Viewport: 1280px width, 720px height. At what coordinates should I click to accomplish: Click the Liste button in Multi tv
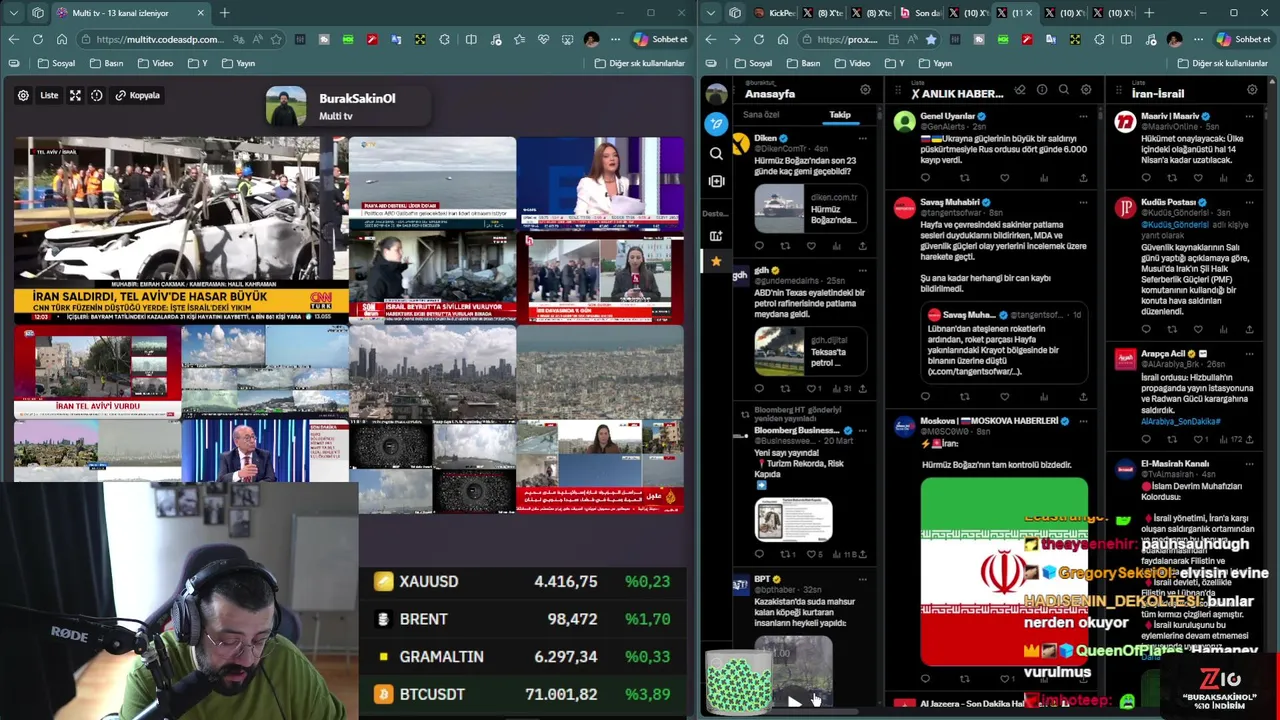pyautogui.click(x=49, y=95)
